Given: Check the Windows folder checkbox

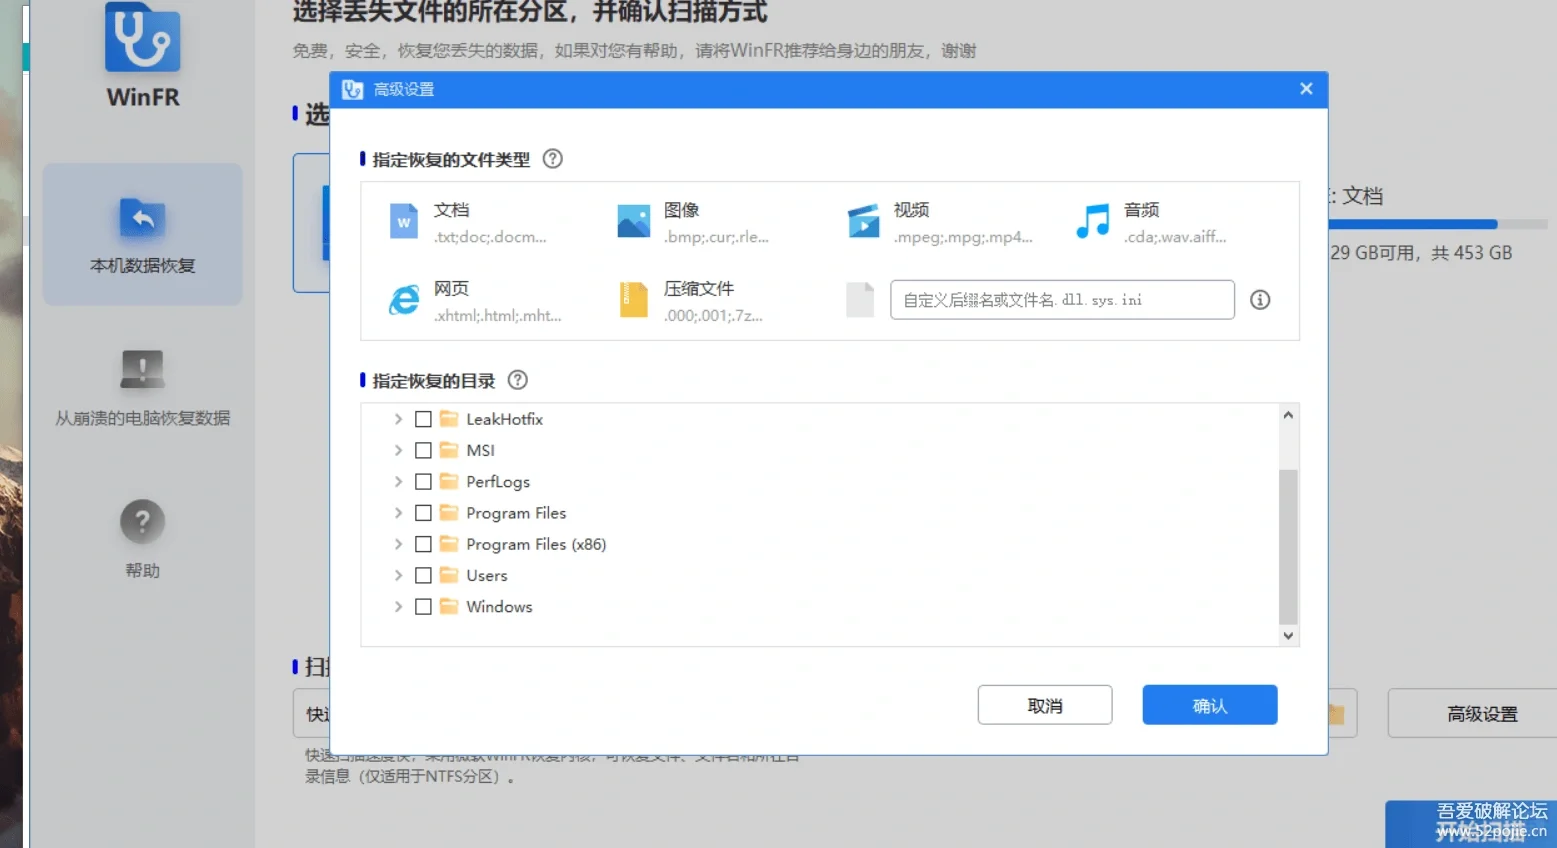Looking at the screenshot, I should (x=423, y=606).
